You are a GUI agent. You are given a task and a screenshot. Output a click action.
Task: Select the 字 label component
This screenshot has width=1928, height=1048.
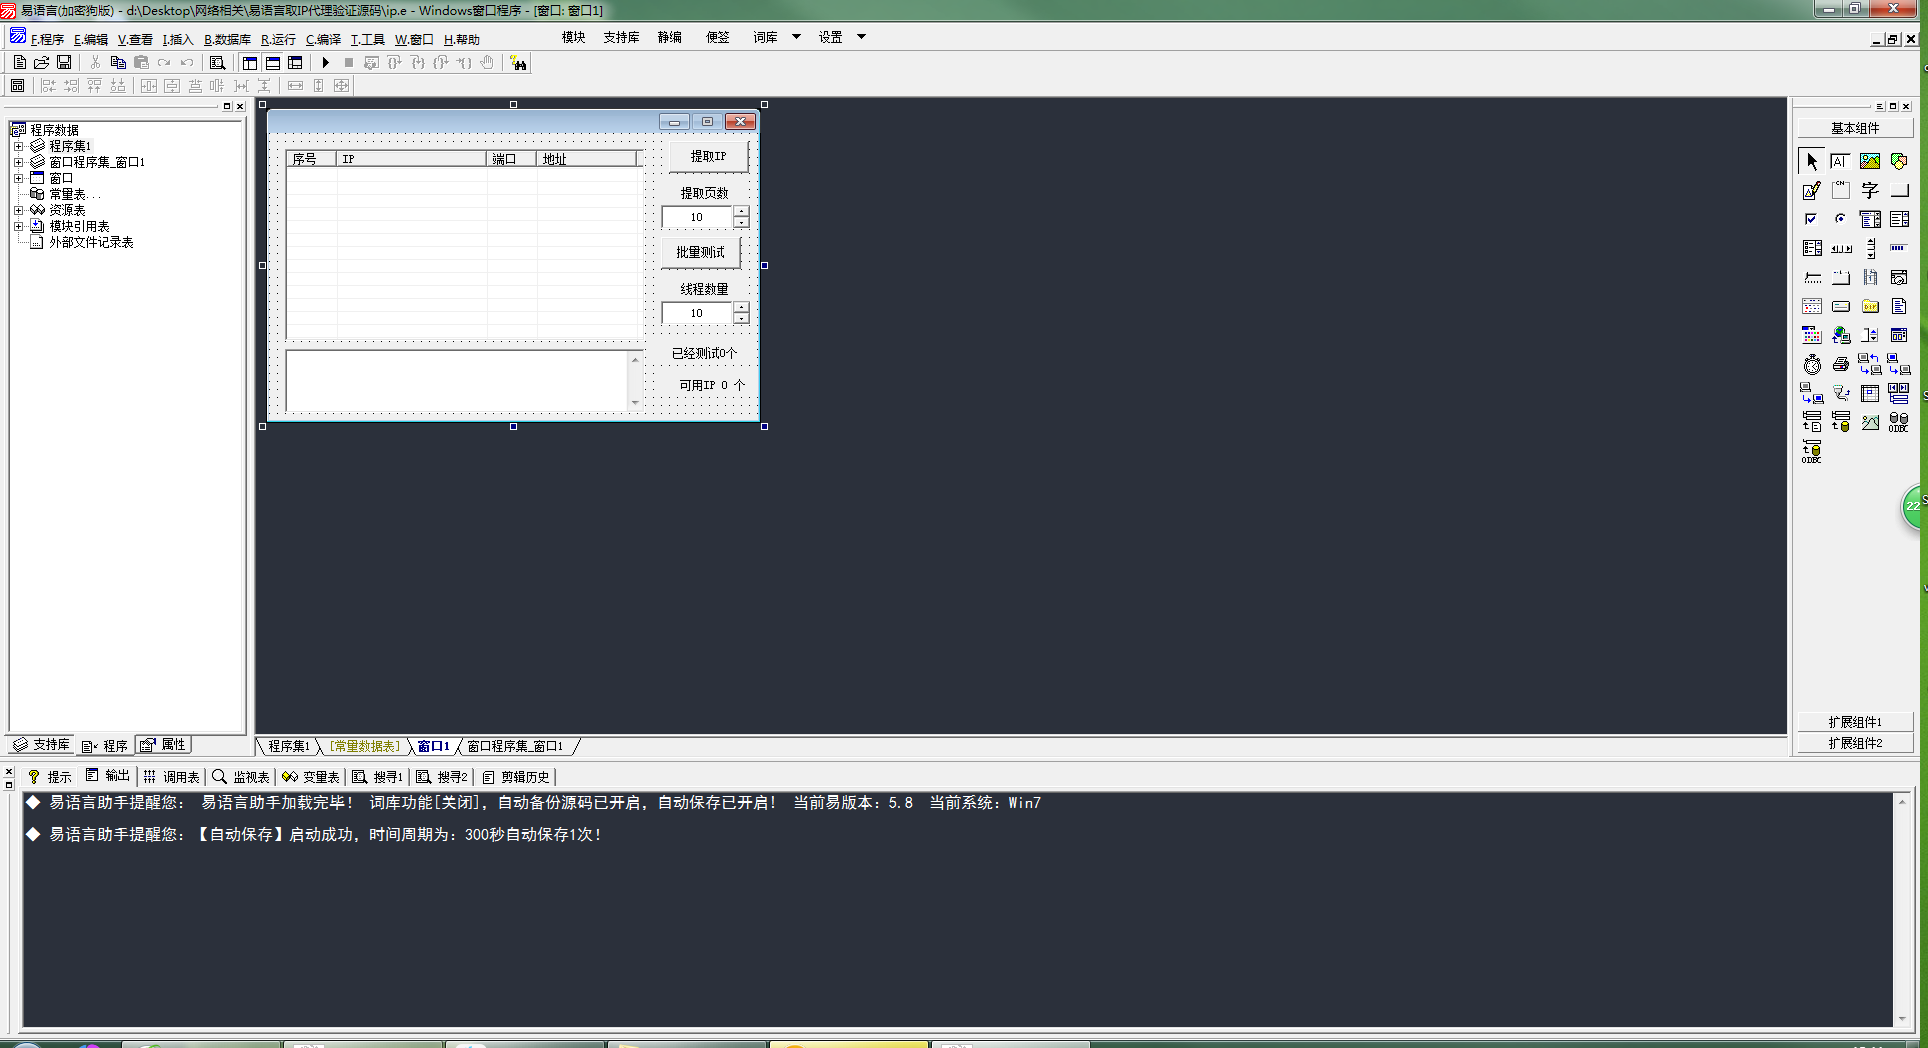1870,190
